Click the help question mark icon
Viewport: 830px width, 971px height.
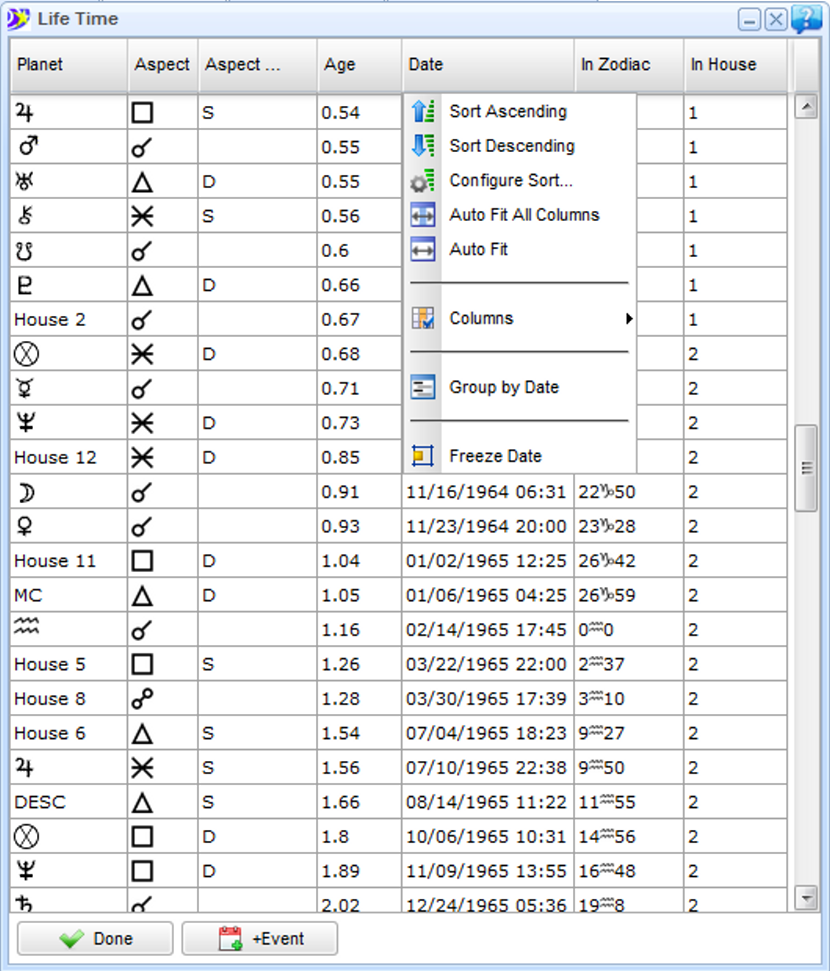pyautogui.click(x=806, y=19)
